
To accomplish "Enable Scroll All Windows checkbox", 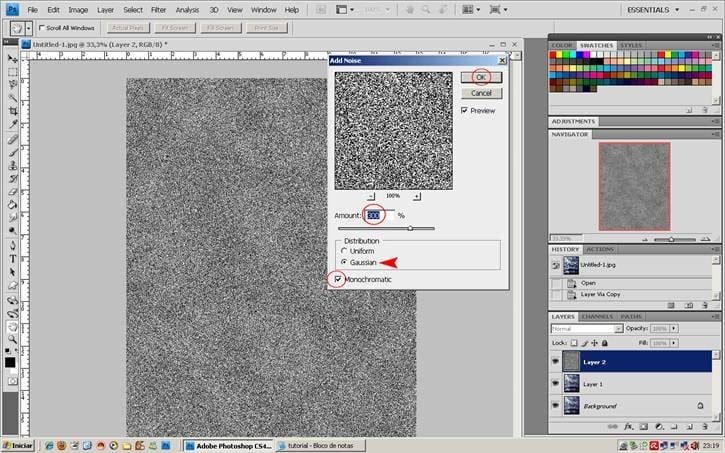I will (x=42, y=28).
